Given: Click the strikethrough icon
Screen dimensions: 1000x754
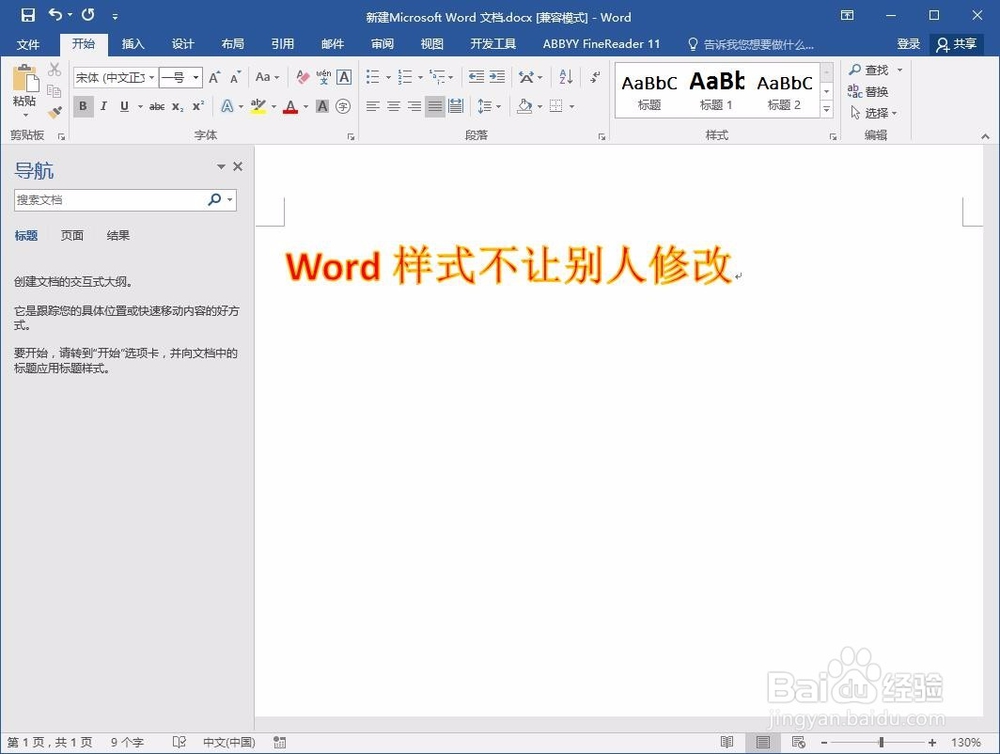Looking at the screenshot, I should pos(157,106).
